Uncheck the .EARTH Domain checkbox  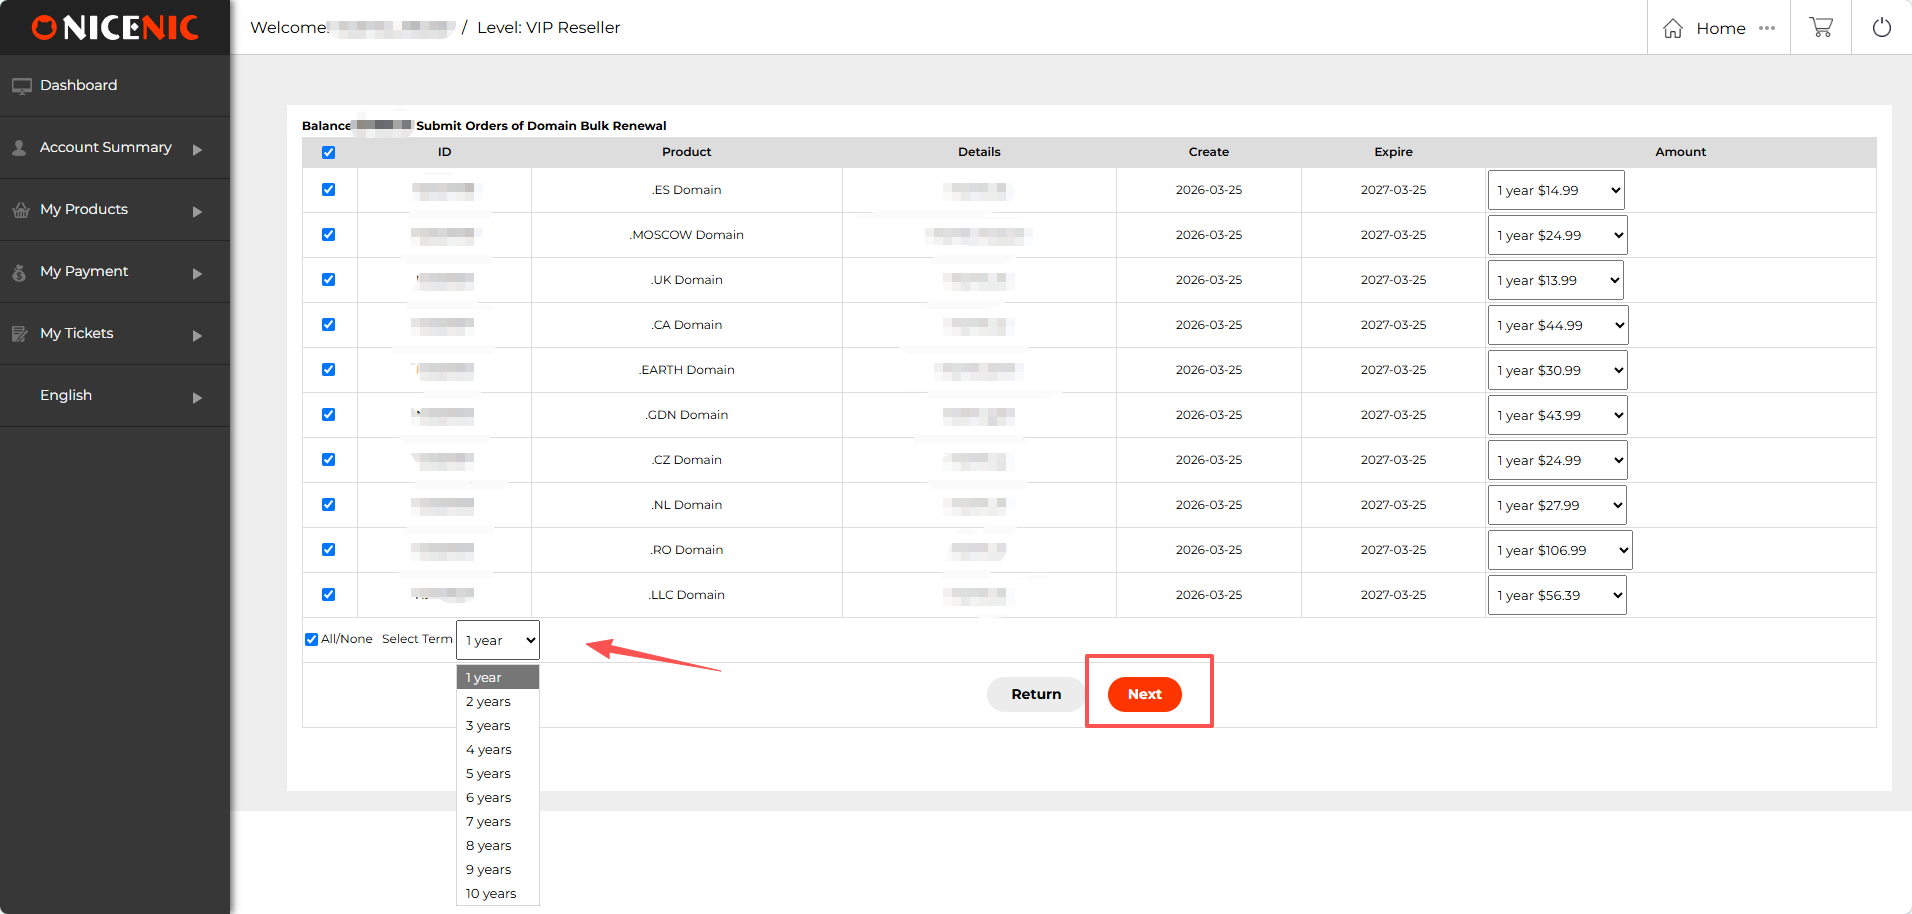click(x=328, y=370)
